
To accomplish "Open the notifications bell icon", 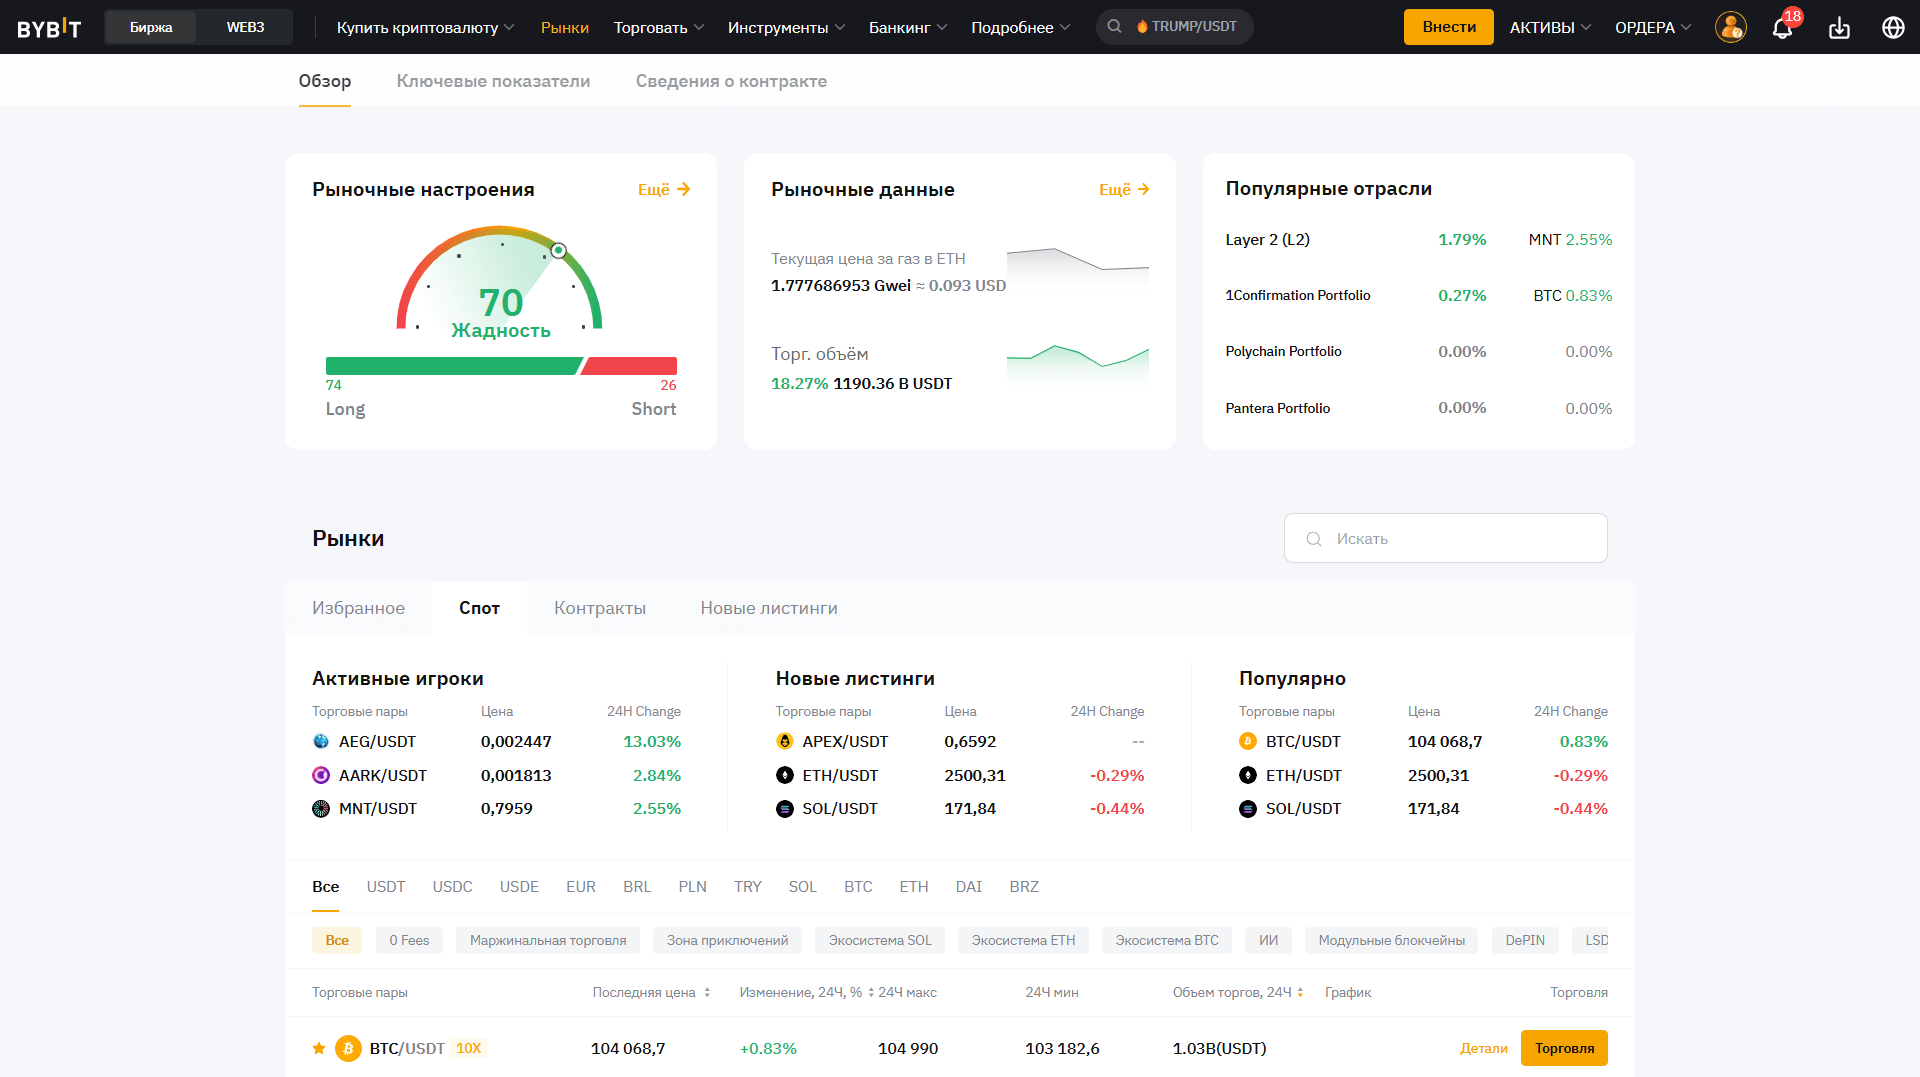I will (x=1782, y=28).
